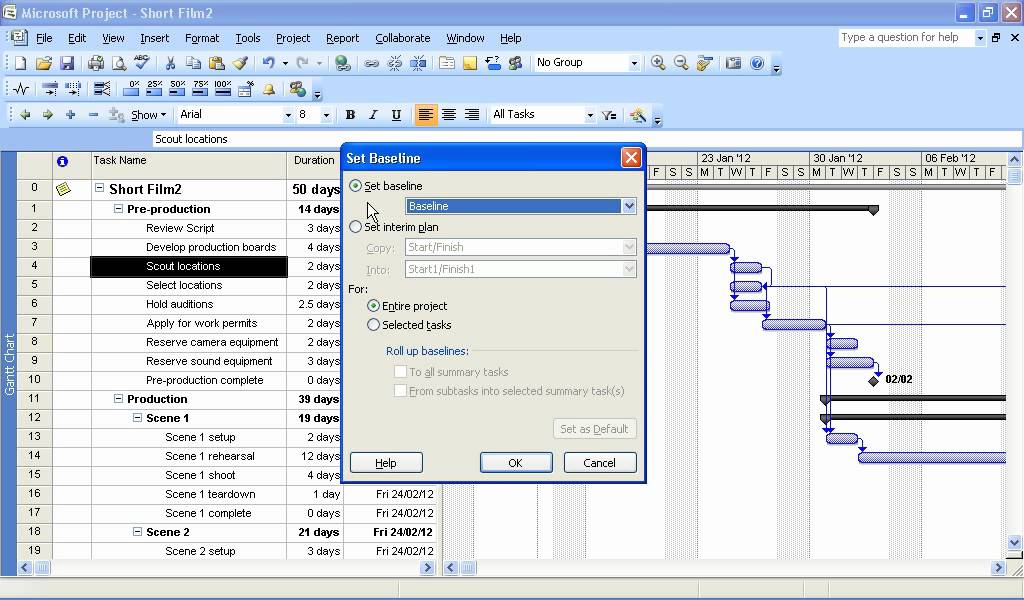Click the task table's scroll-right arrow
The width and height of the screenshot is (1024, 600).
[427, 568]
